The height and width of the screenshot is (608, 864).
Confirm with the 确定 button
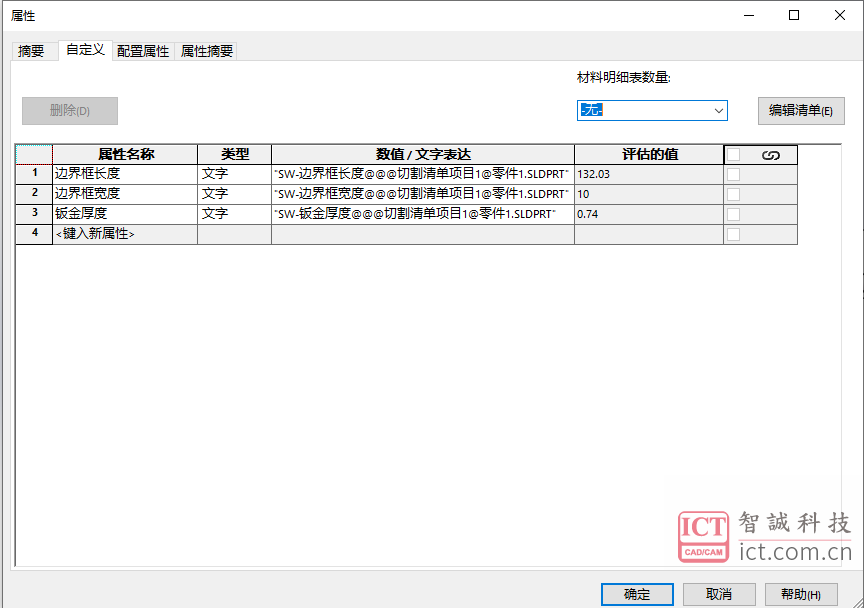pyautogui.click(x=637, y=594)
